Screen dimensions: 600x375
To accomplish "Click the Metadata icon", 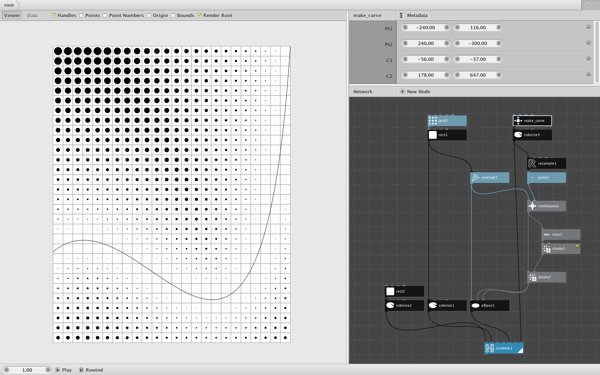I will click(x=401, y=15).
